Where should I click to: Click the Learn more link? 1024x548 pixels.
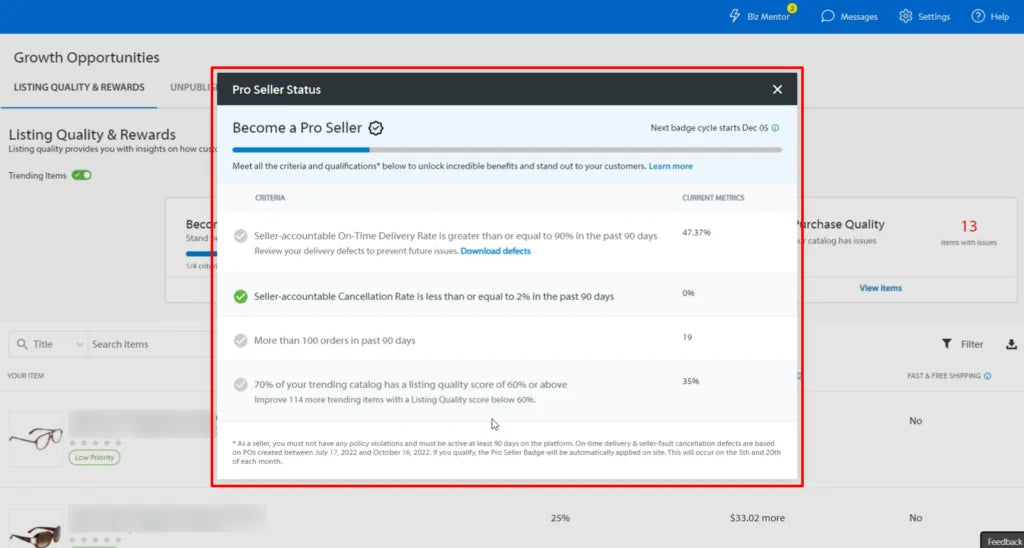(670, 166)
